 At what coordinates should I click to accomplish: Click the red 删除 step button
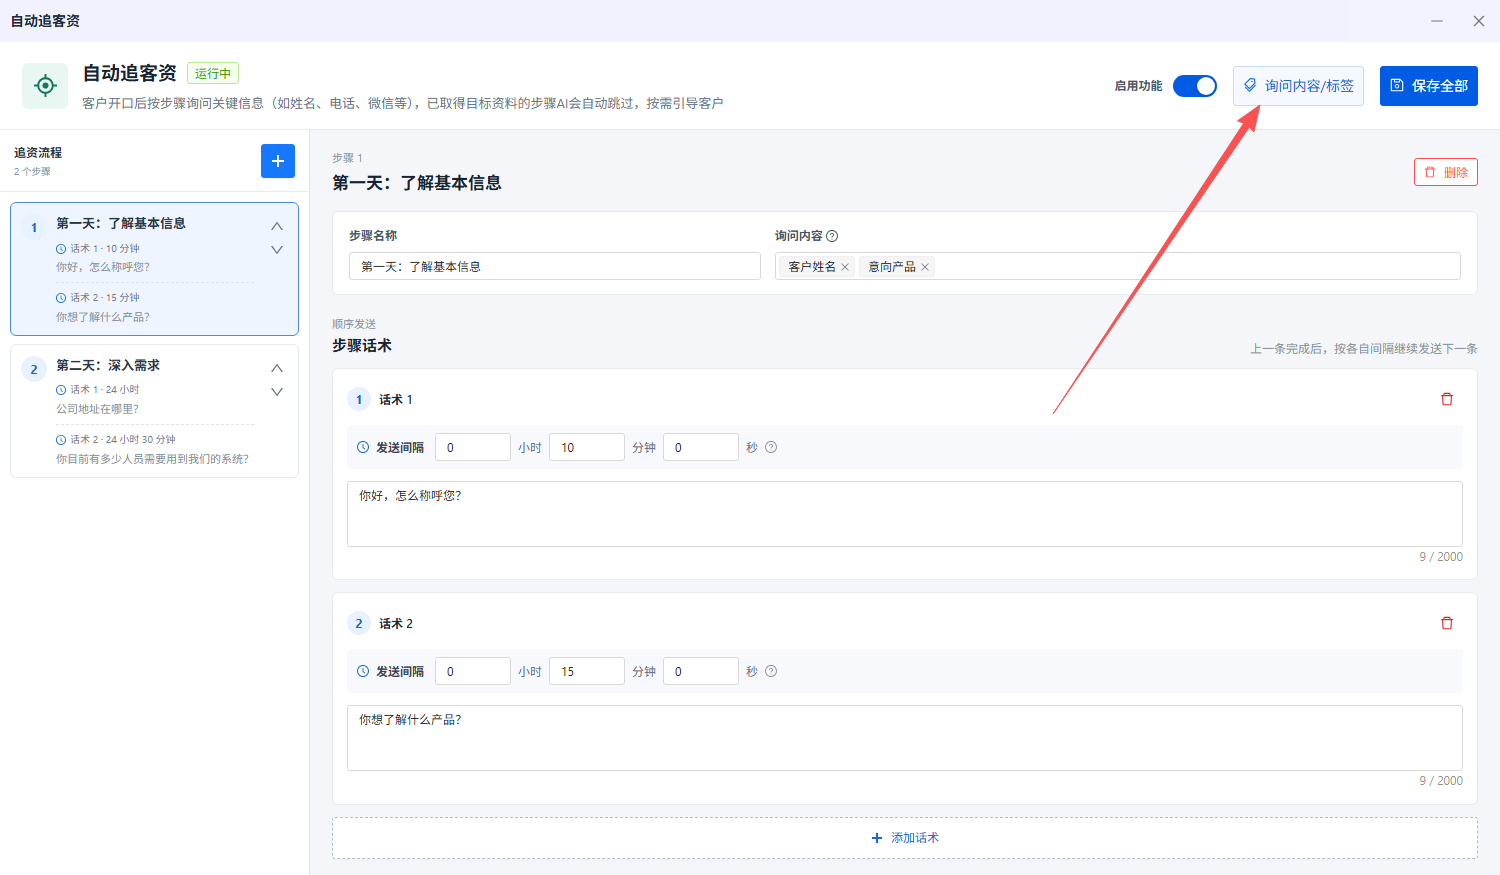click(x=1446, y=172)
